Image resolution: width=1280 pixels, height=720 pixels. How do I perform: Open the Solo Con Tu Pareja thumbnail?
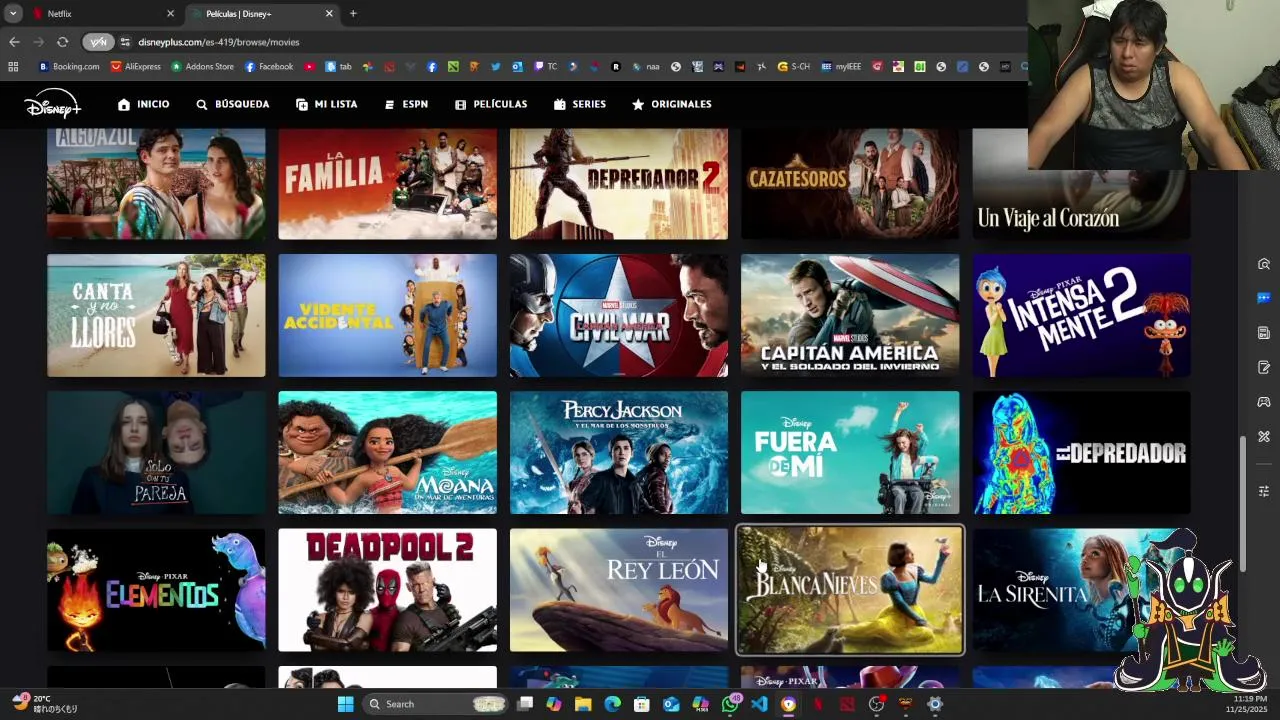click(156, 452)
